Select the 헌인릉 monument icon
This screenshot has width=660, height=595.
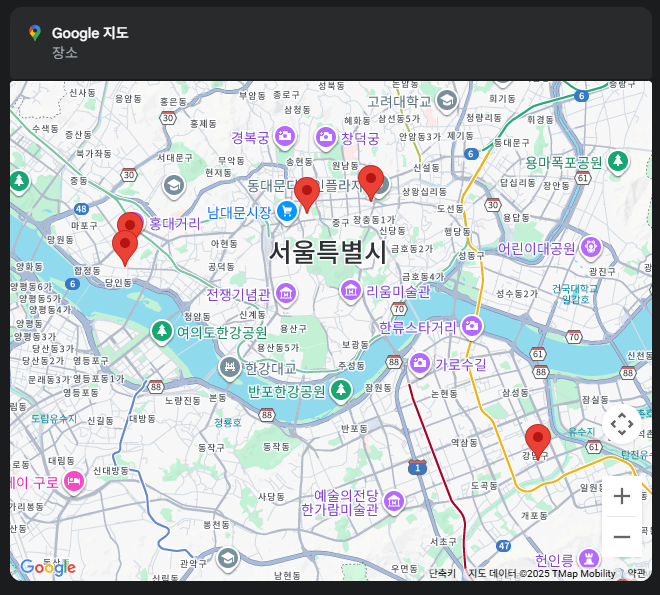tap(589, 559)
